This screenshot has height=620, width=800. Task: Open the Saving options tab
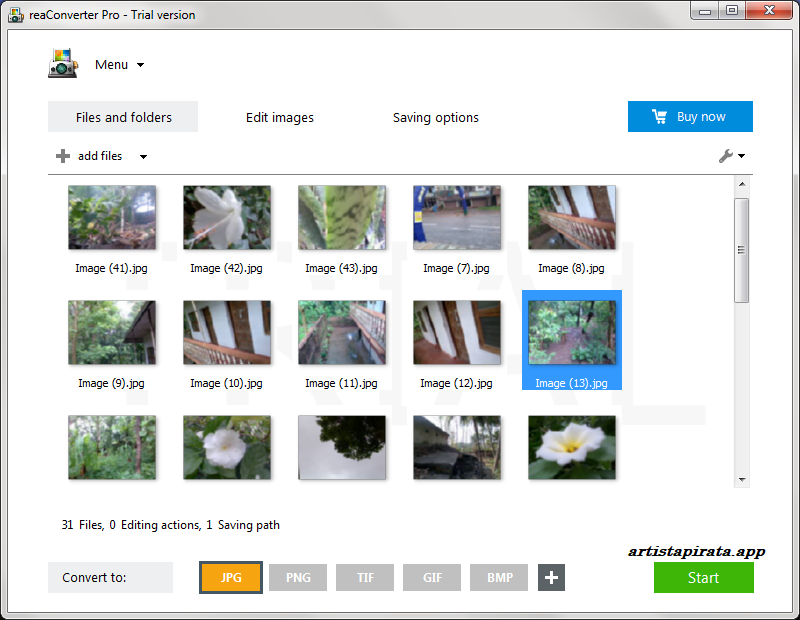click(435, 117)
